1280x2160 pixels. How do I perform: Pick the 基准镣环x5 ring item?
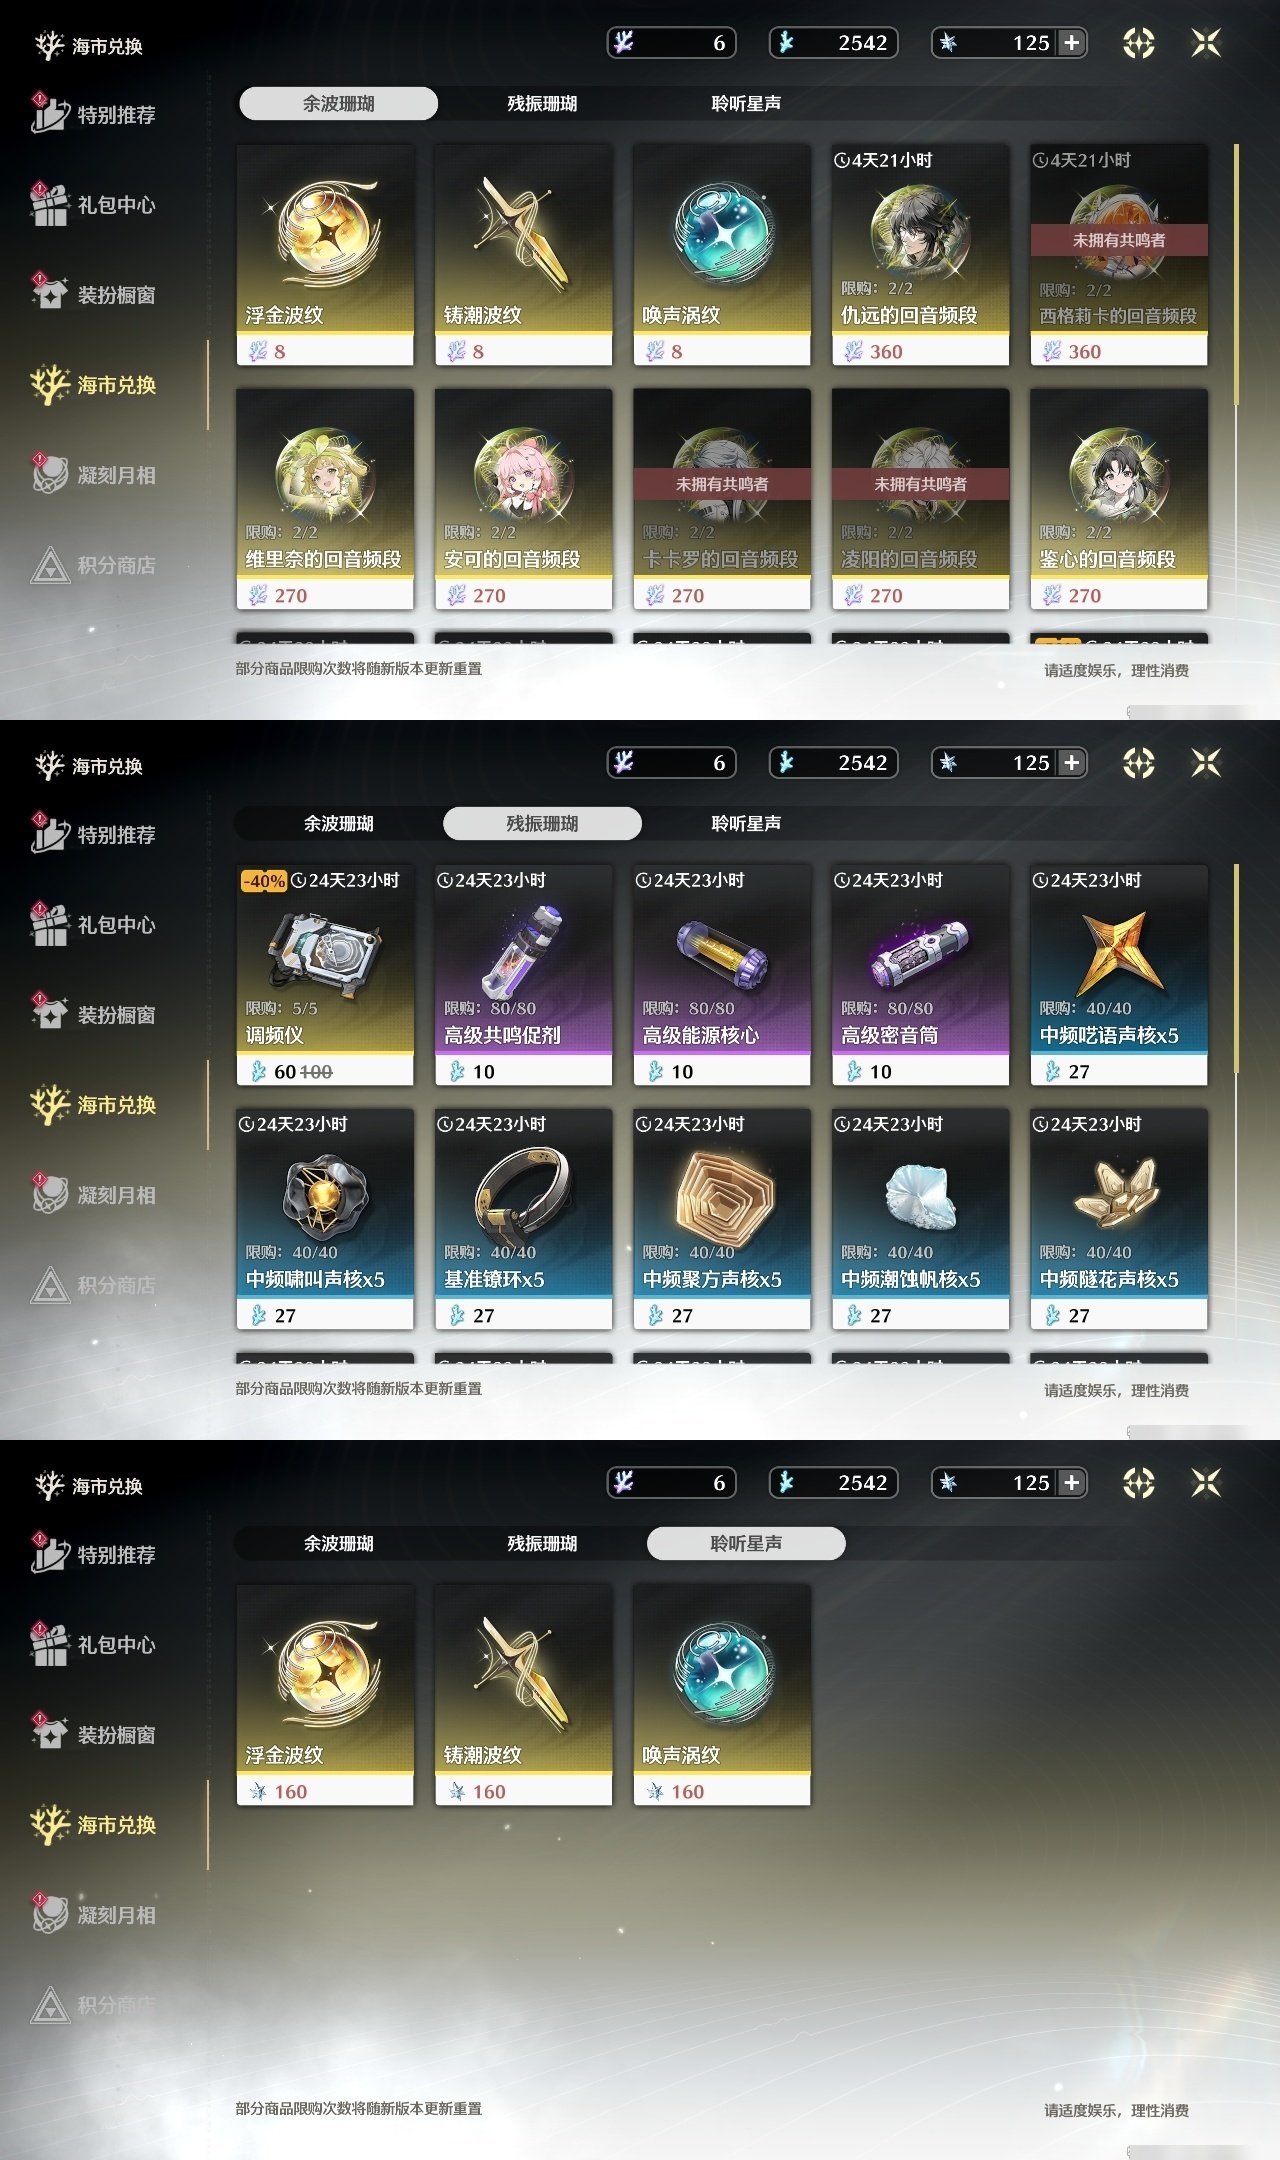[x=523, y=1219]
